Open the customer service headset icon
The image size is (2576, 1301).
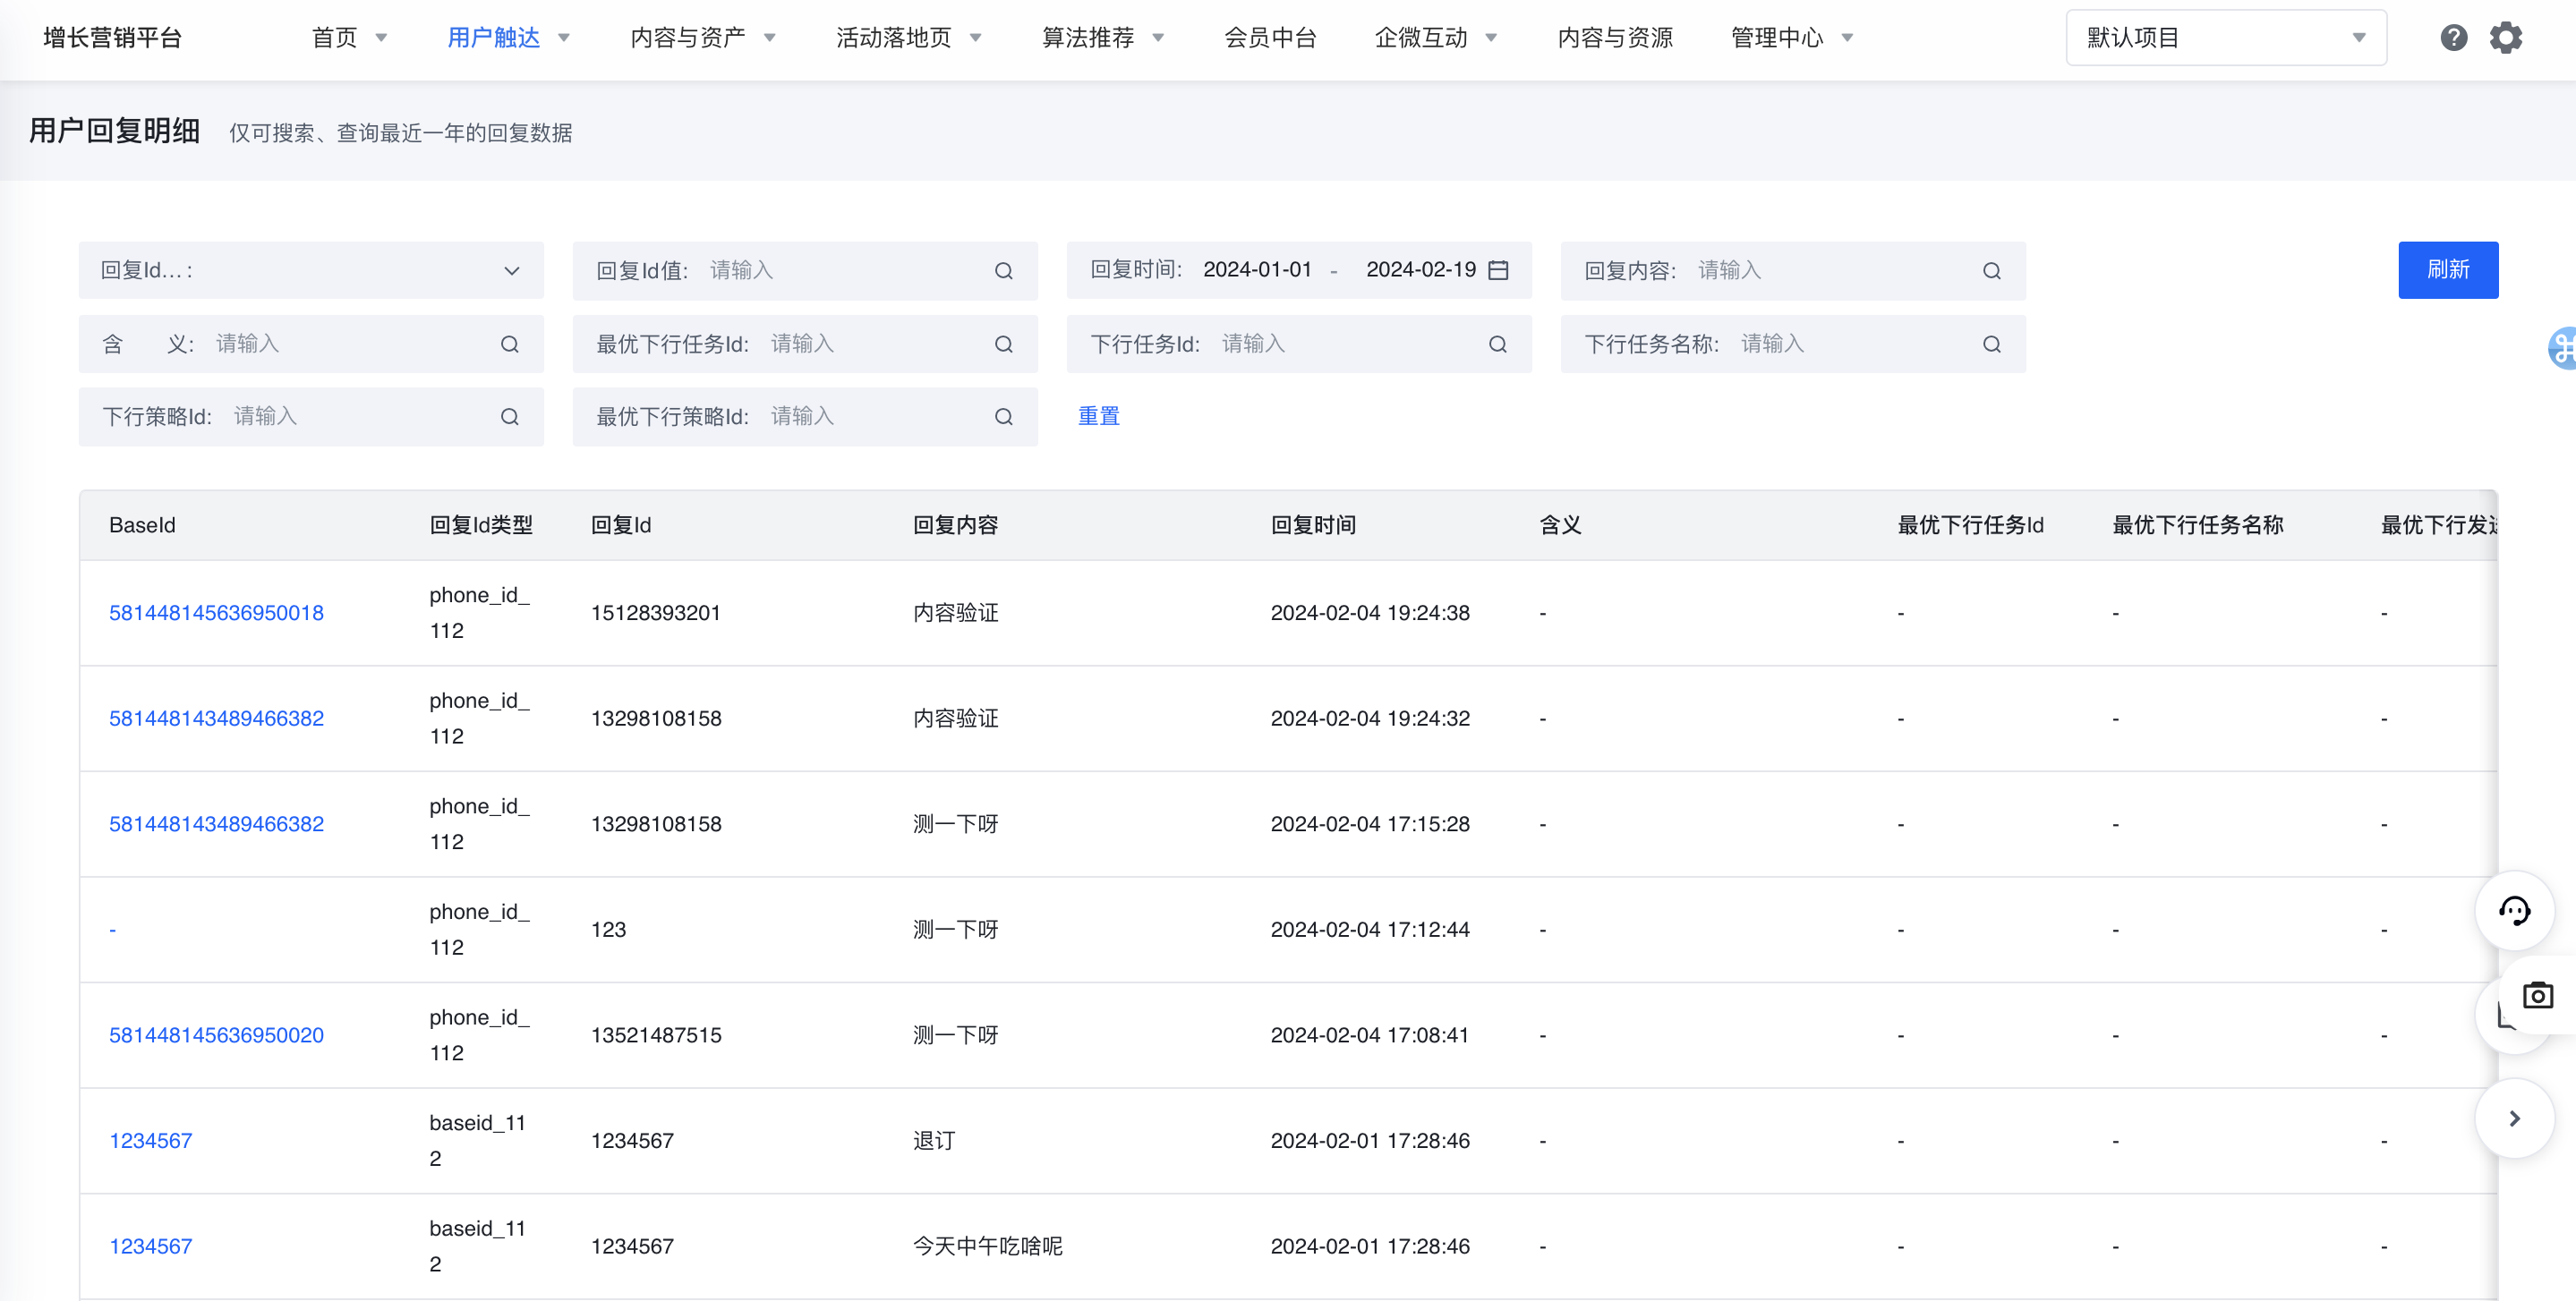click(x=2514, y=911)
